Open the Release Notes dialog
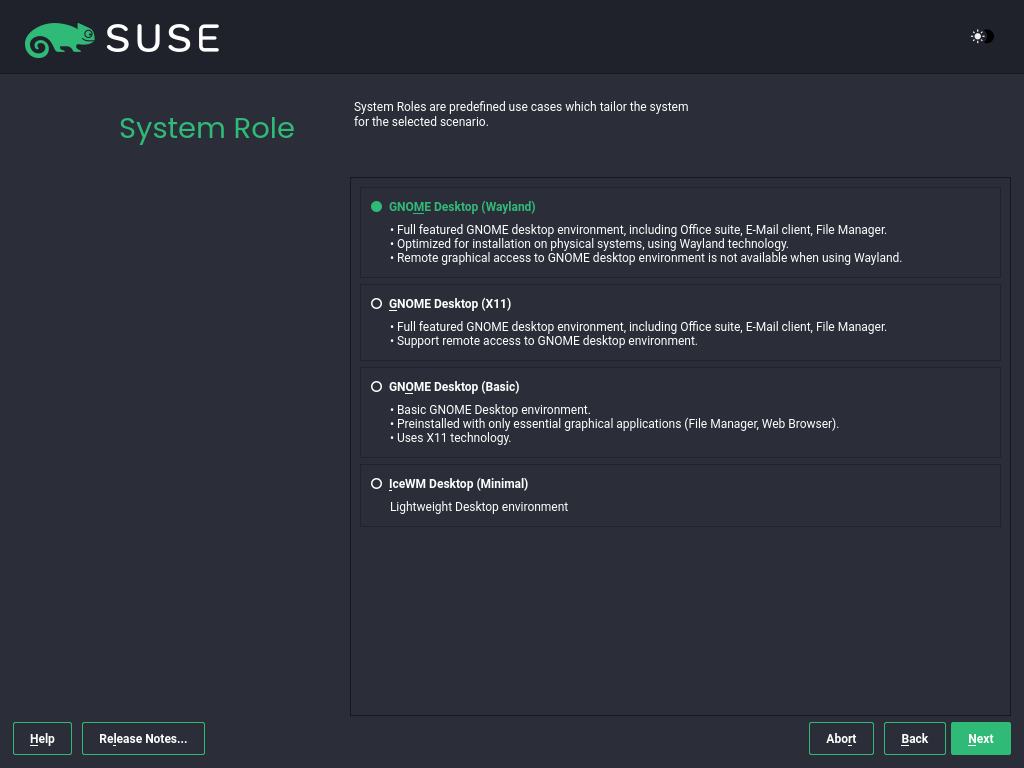 click(x=143, y=738)
